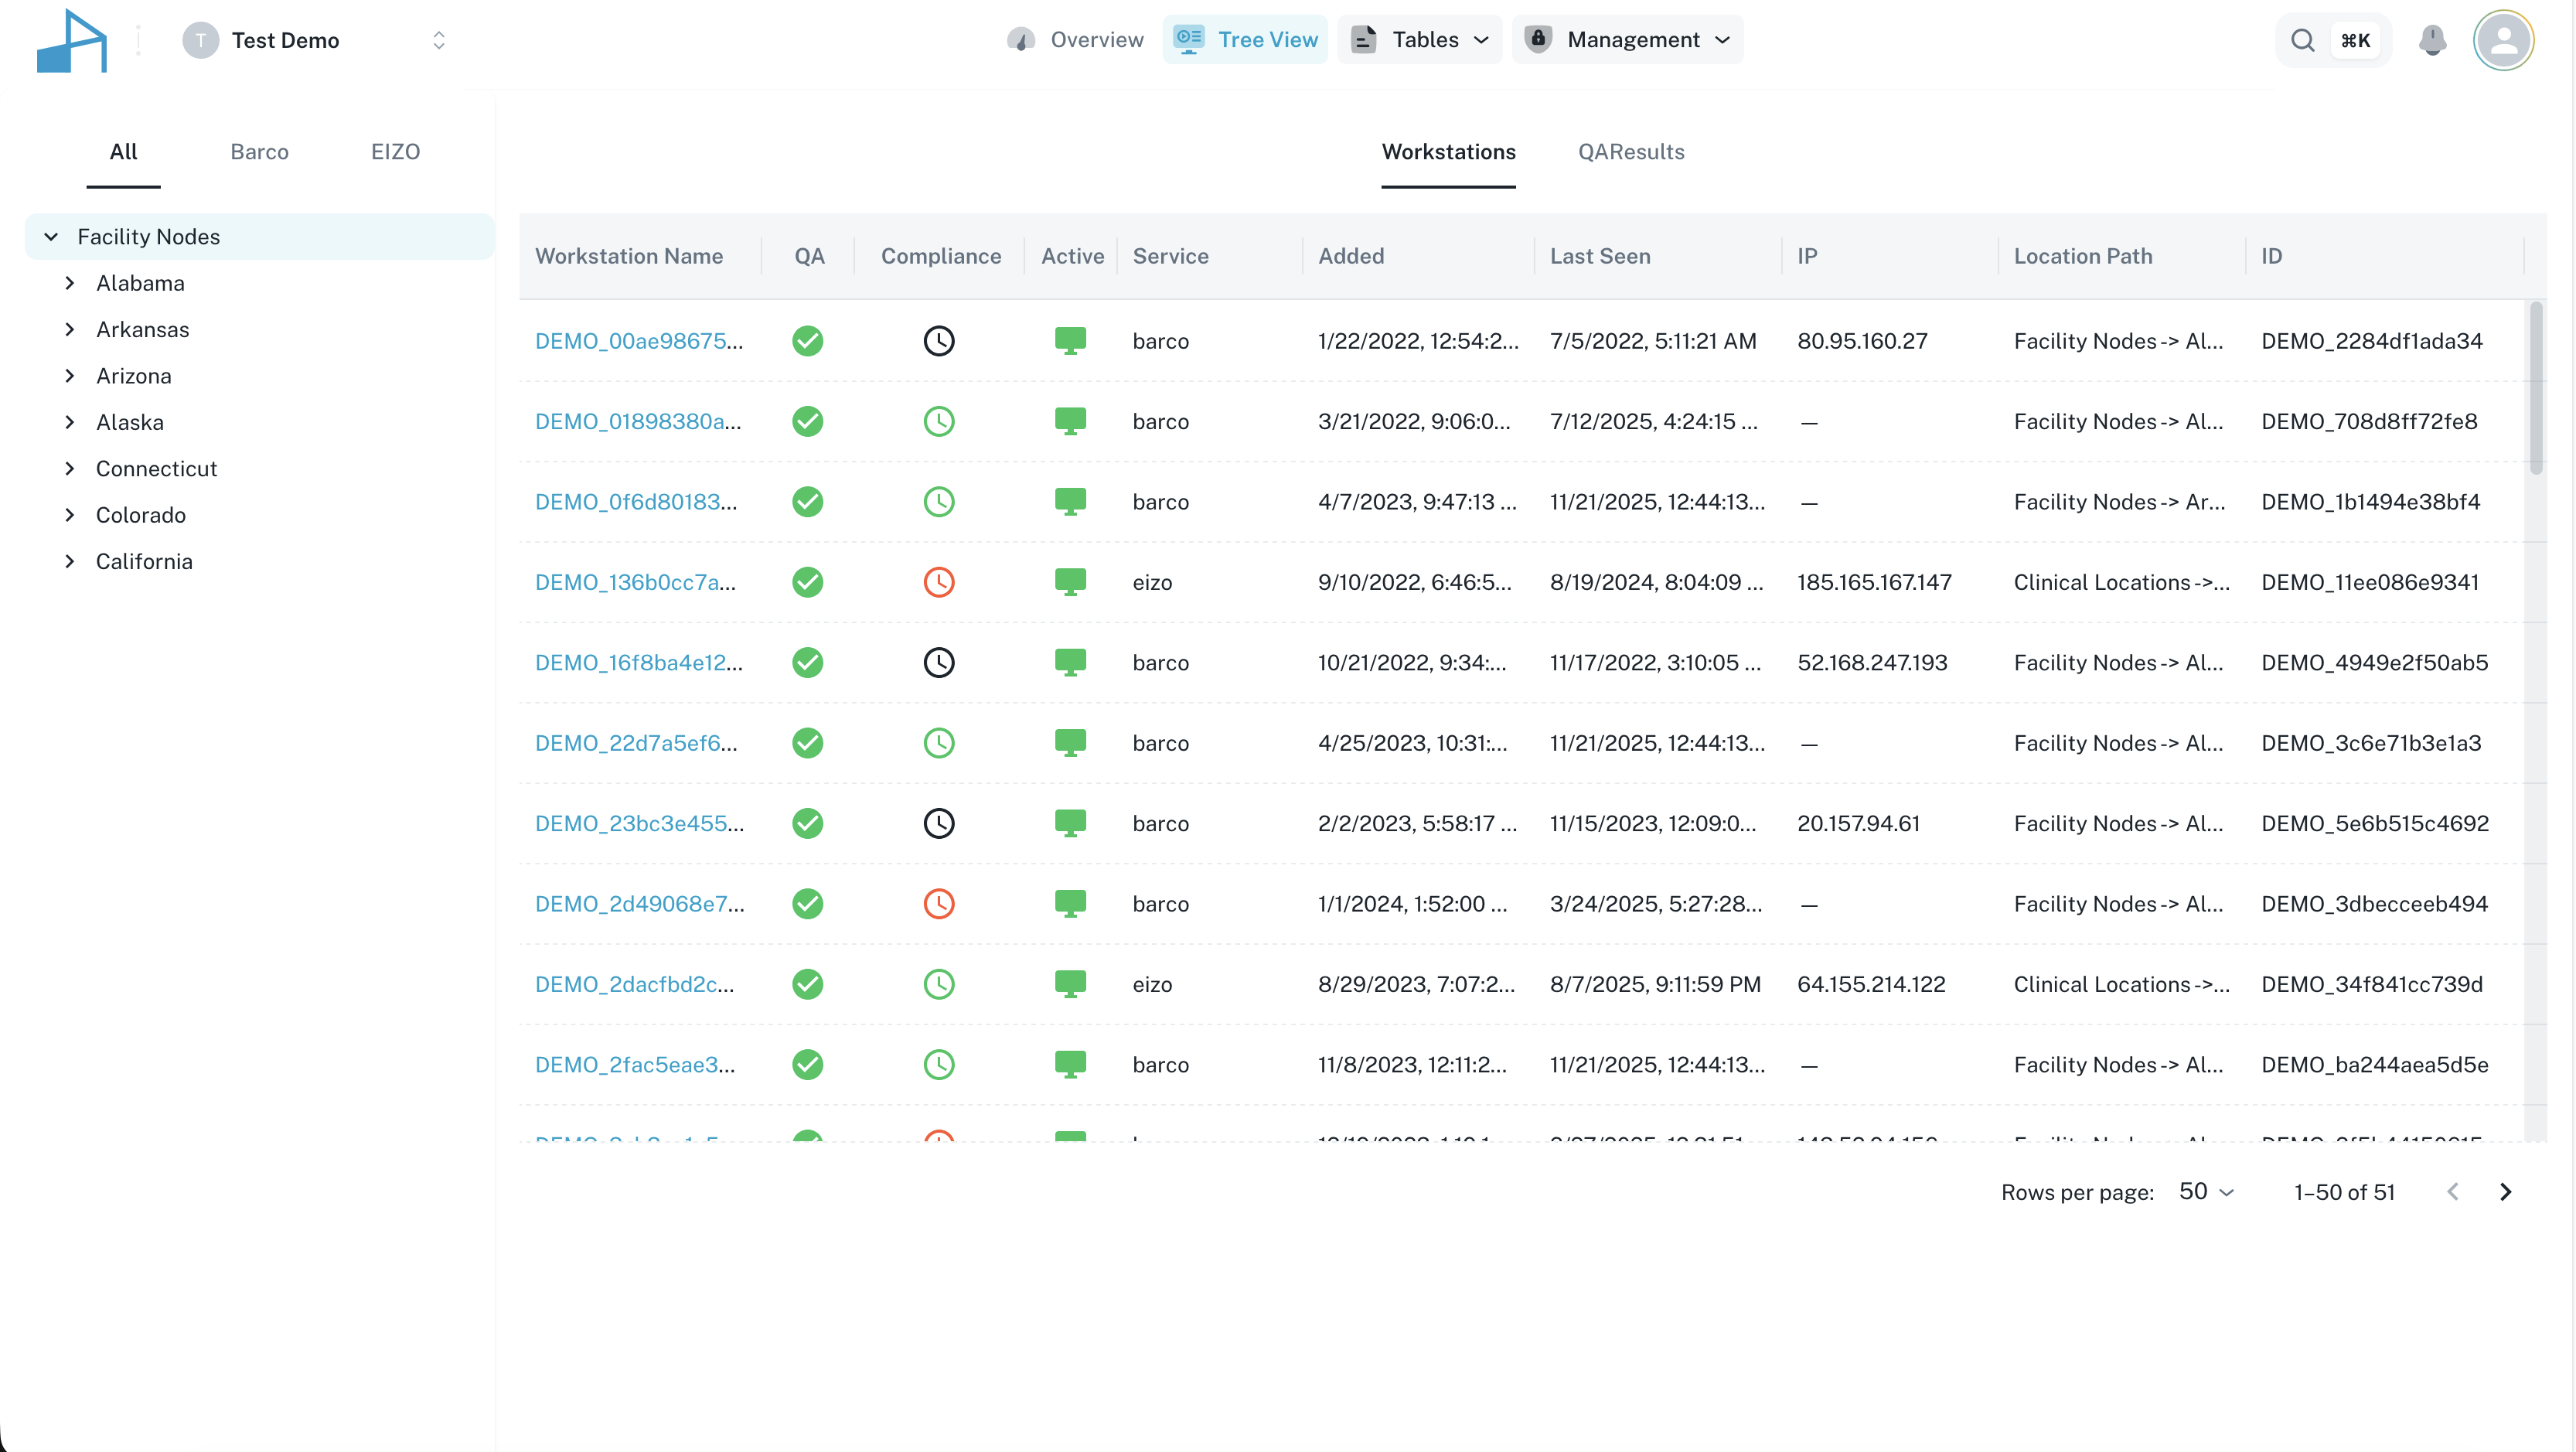Collapse the Facility Nodes tree

(51, 237)
